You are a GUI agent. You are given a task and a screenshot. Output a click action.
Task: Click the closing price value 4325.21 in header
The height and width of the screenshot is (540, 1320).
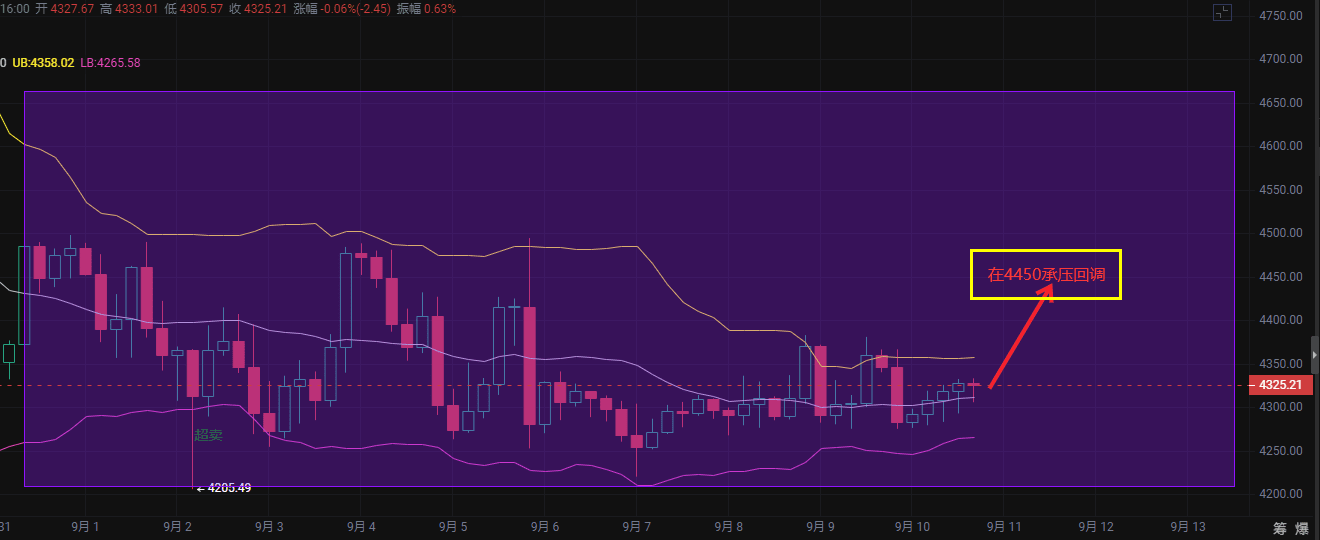pos(266,9)
